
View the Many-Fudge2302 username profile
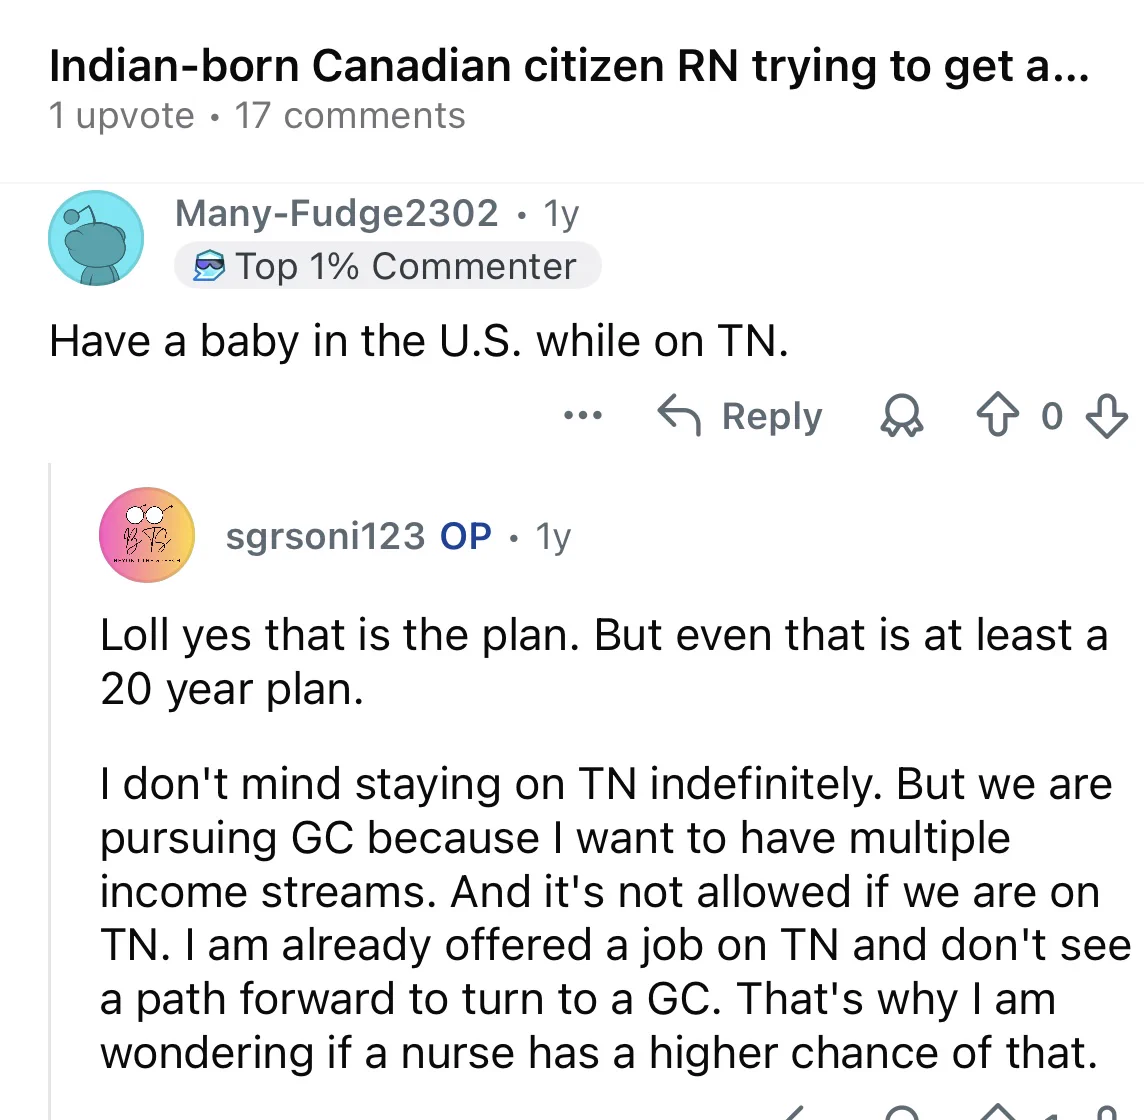tap(336, 213)
